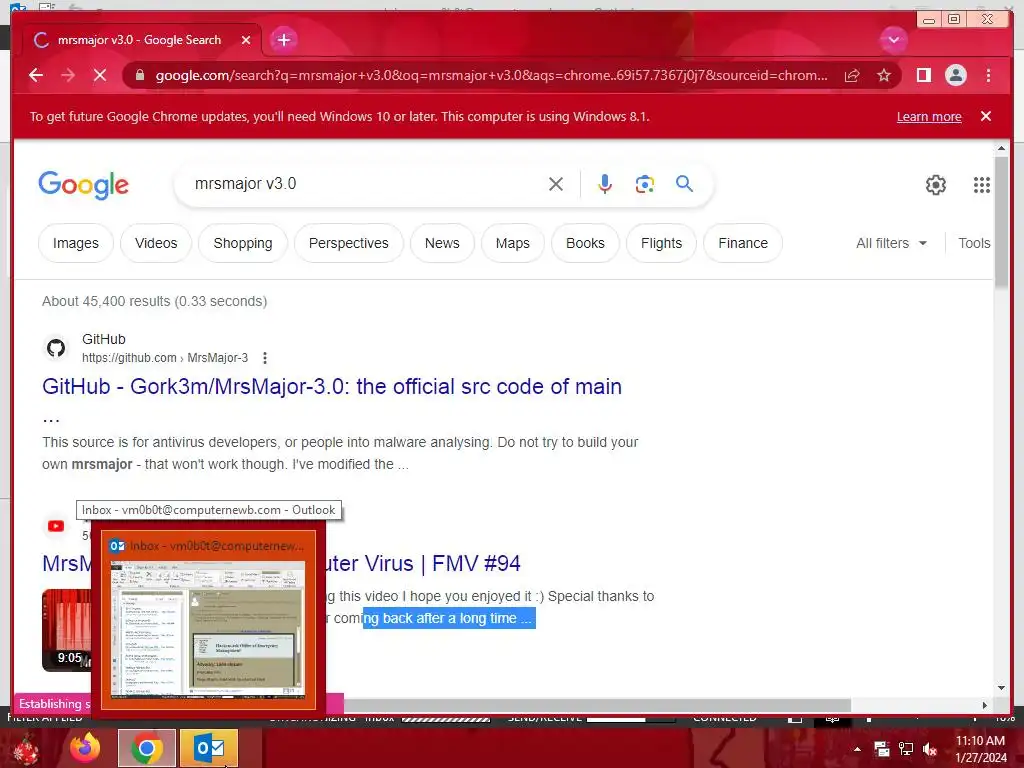View site information via the padlock icon
The height and width of the screenshot is (768, 1024).
(140, 75)
